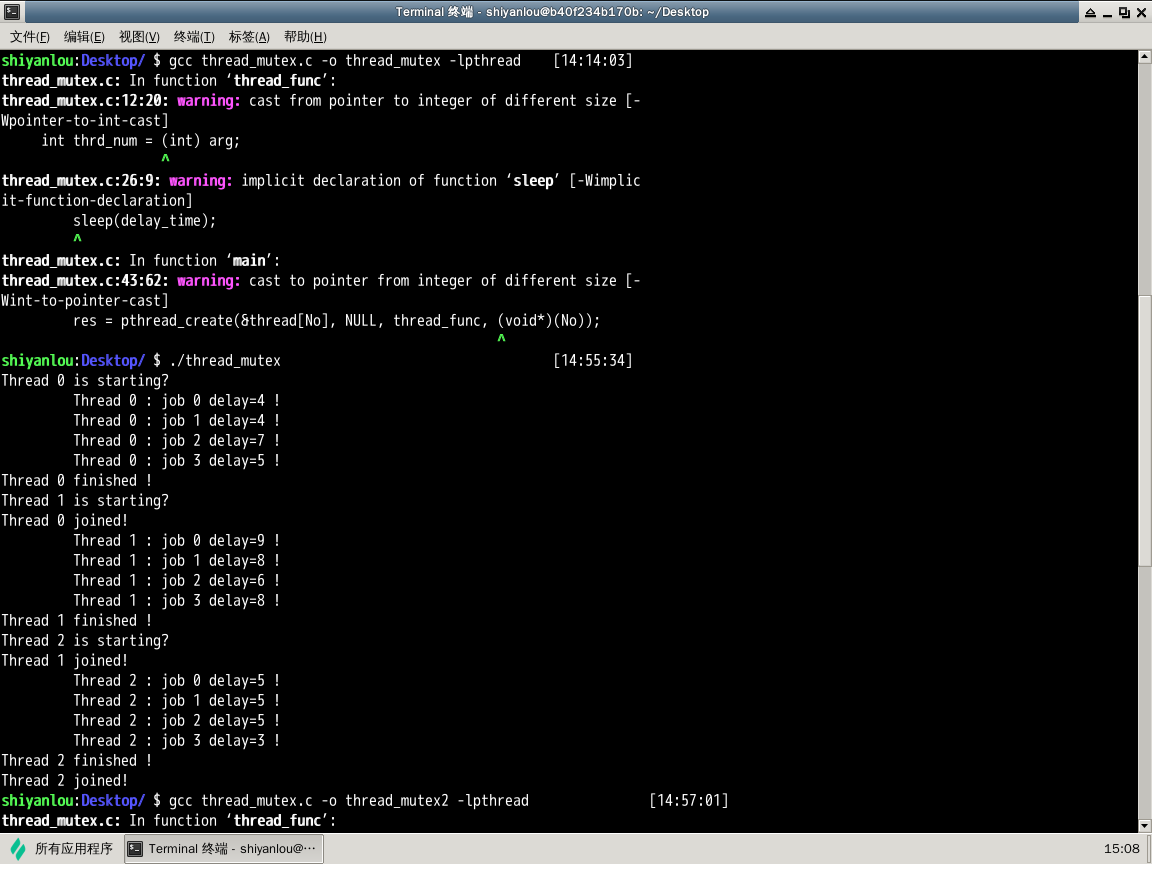Click the vertical scrollbar thumb
The image size is (1152, 896).
tap(1145, 430)
